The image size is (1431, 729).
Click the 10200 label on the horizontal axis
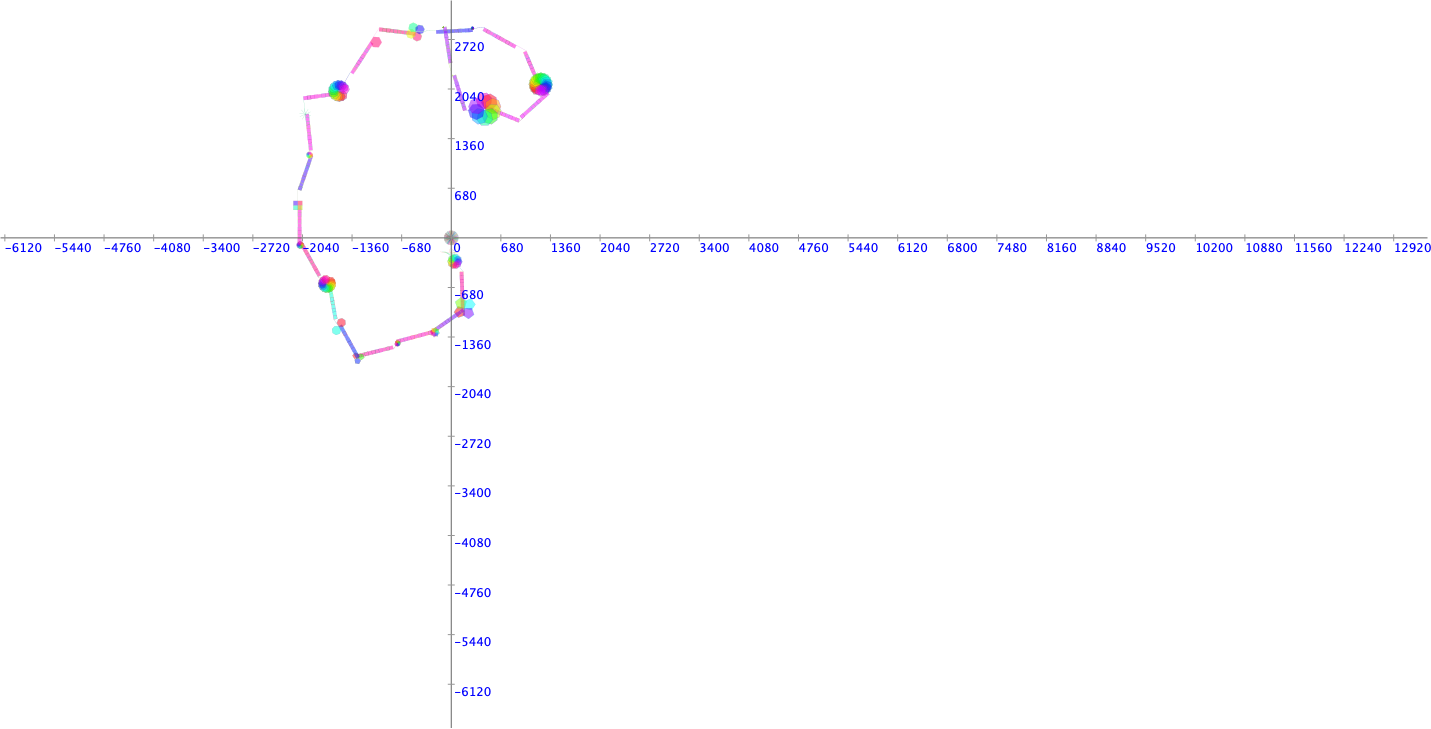point(1214,248)
